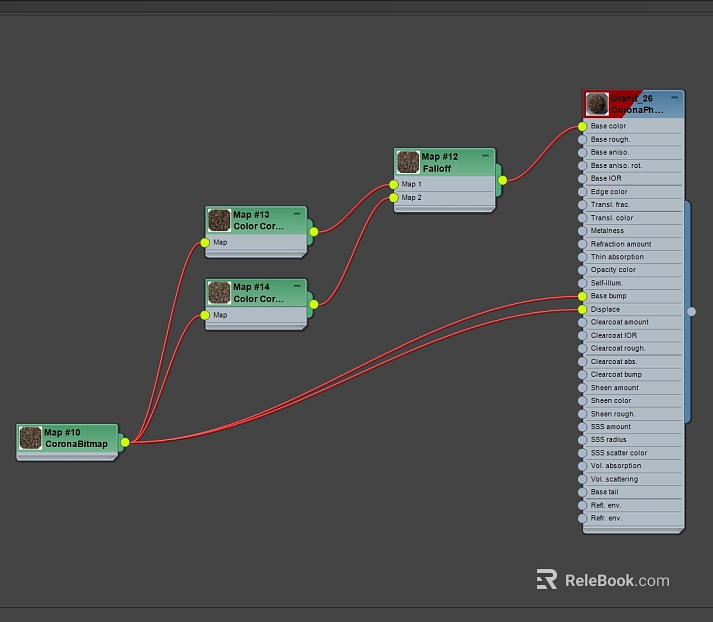Collapse the Map #13 Color Correction node

[x=297, y=213]
